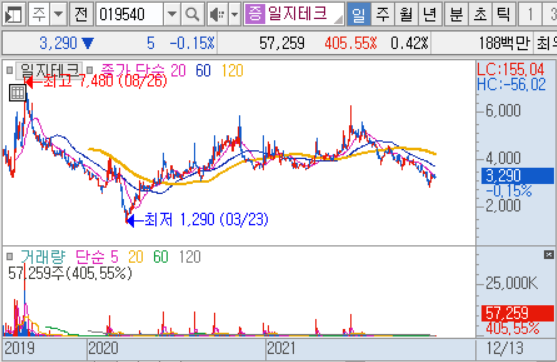Switch to 주 weekly chart tab
Image resolution: width=557 pixels, height=362 pixels.
pyautogui.click(x=382, y=15)
